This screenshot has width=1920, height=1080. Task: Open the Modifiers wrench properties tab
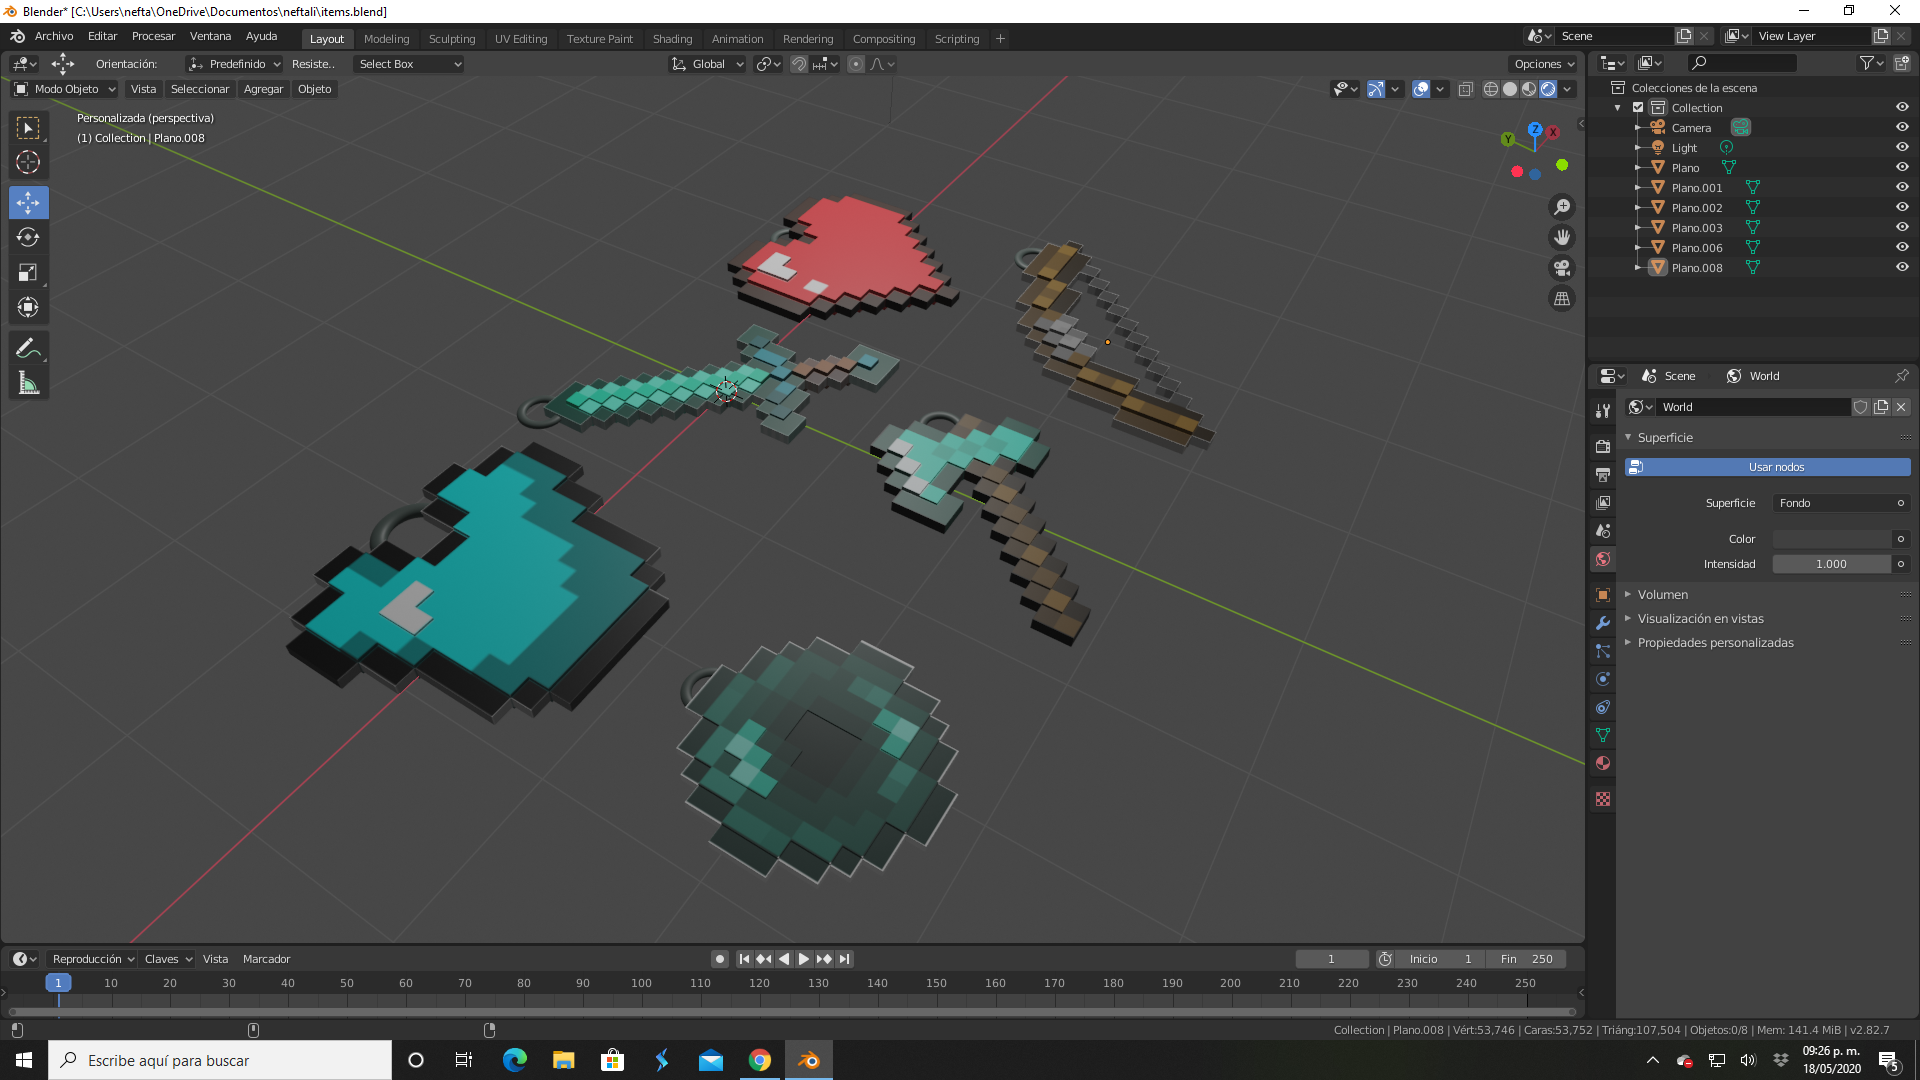pos(1603,623)
